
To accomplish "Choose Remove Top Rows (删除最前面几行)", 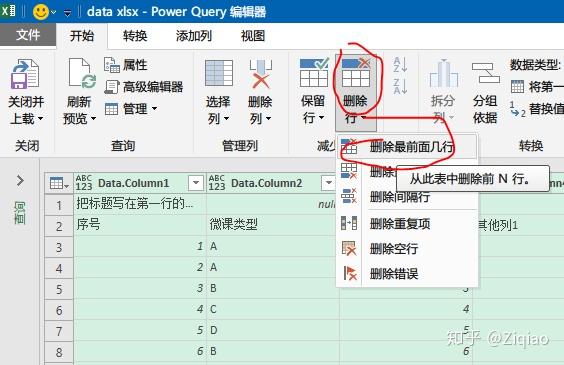I will coord(407,147).
